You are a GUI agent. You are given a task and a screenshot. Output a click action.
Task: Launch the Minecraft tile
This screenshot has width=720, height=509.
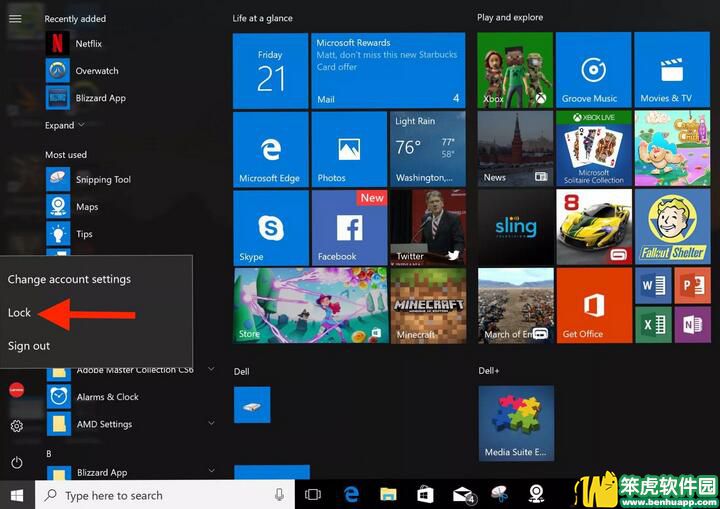click(x=428, y=305)
